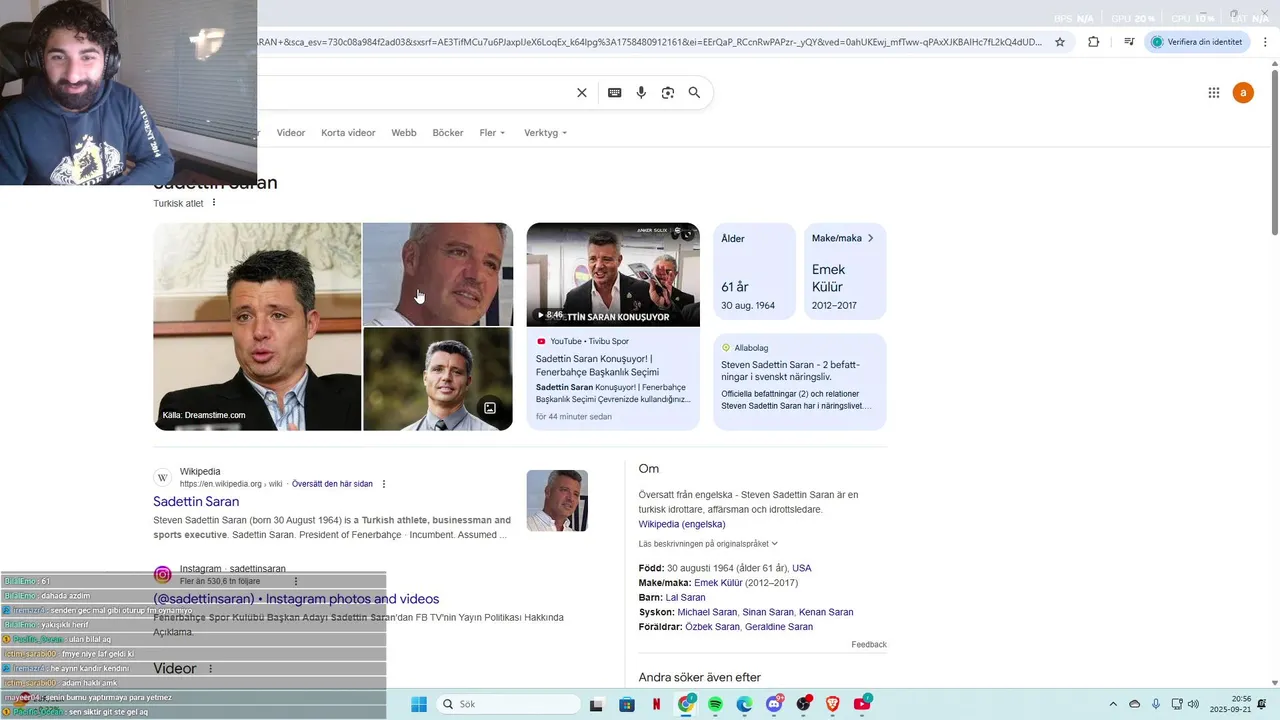Open more options beside 'Turkisk atlet'

[x=214, y=203]
